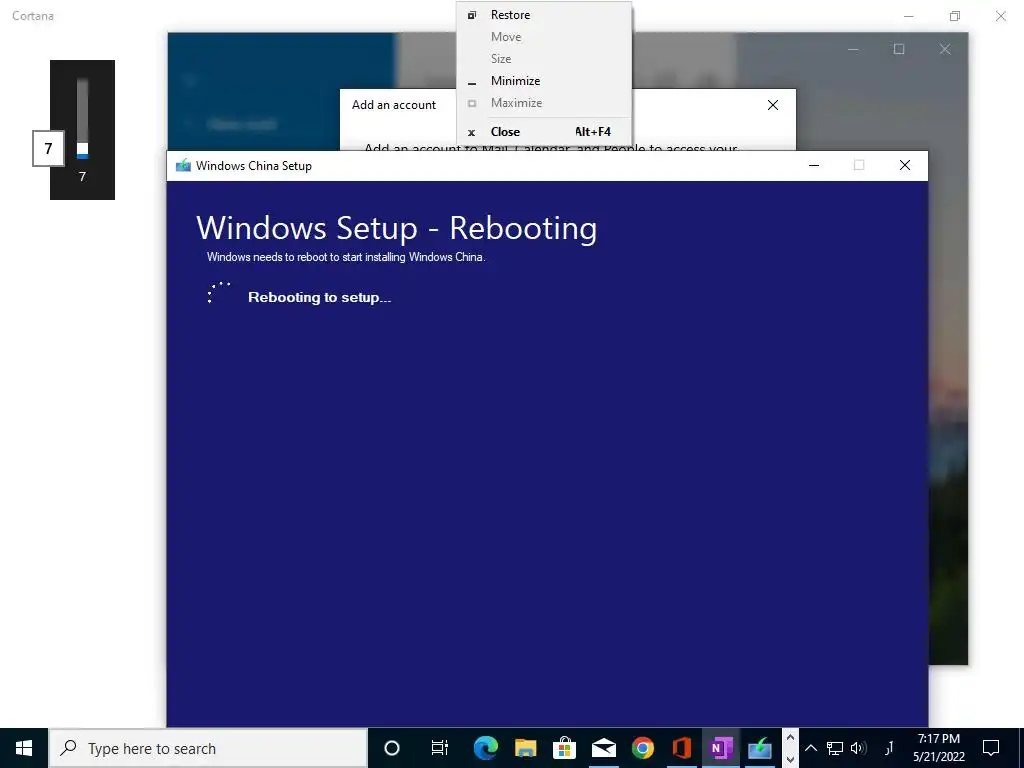Screen dimensions: 1024x768
Task: Click in the taskbar search box
Action: coord(208,748)
